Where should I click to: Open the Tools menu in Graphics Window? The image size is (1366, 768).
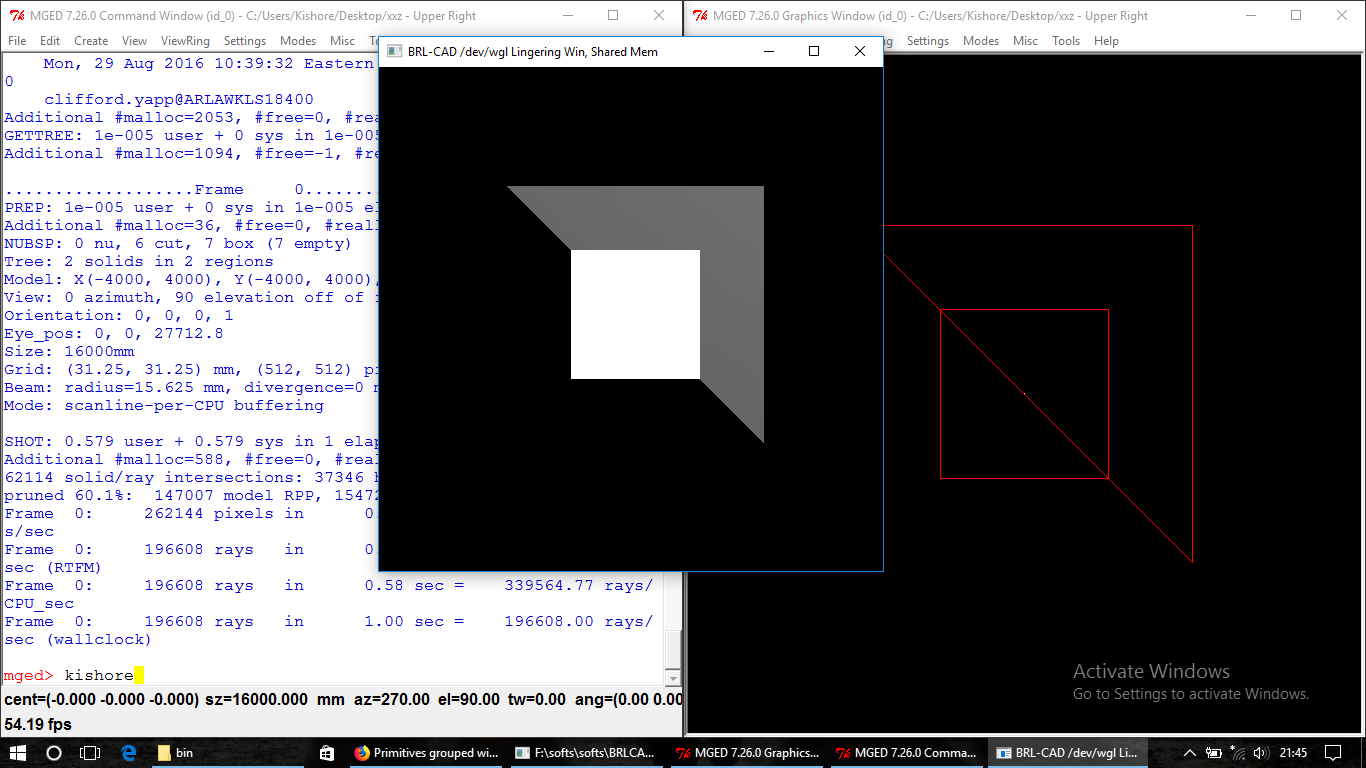coord(1066,41)
